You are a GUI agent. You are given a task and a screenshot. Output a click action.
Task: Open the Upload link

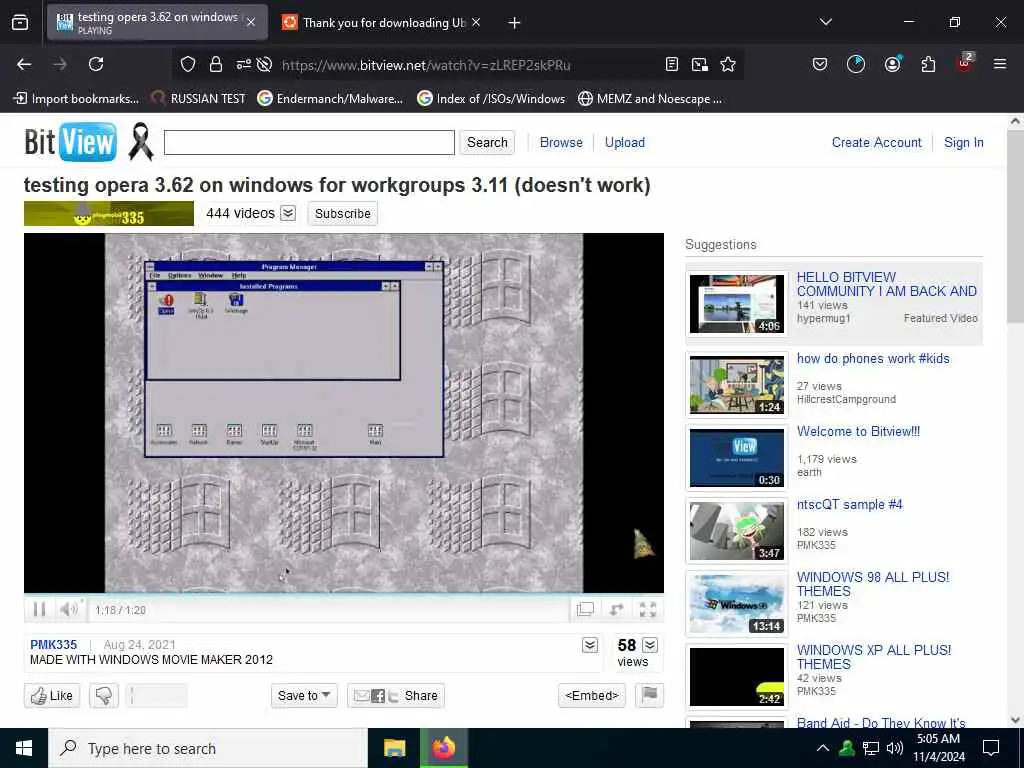[x=624, y=142]
